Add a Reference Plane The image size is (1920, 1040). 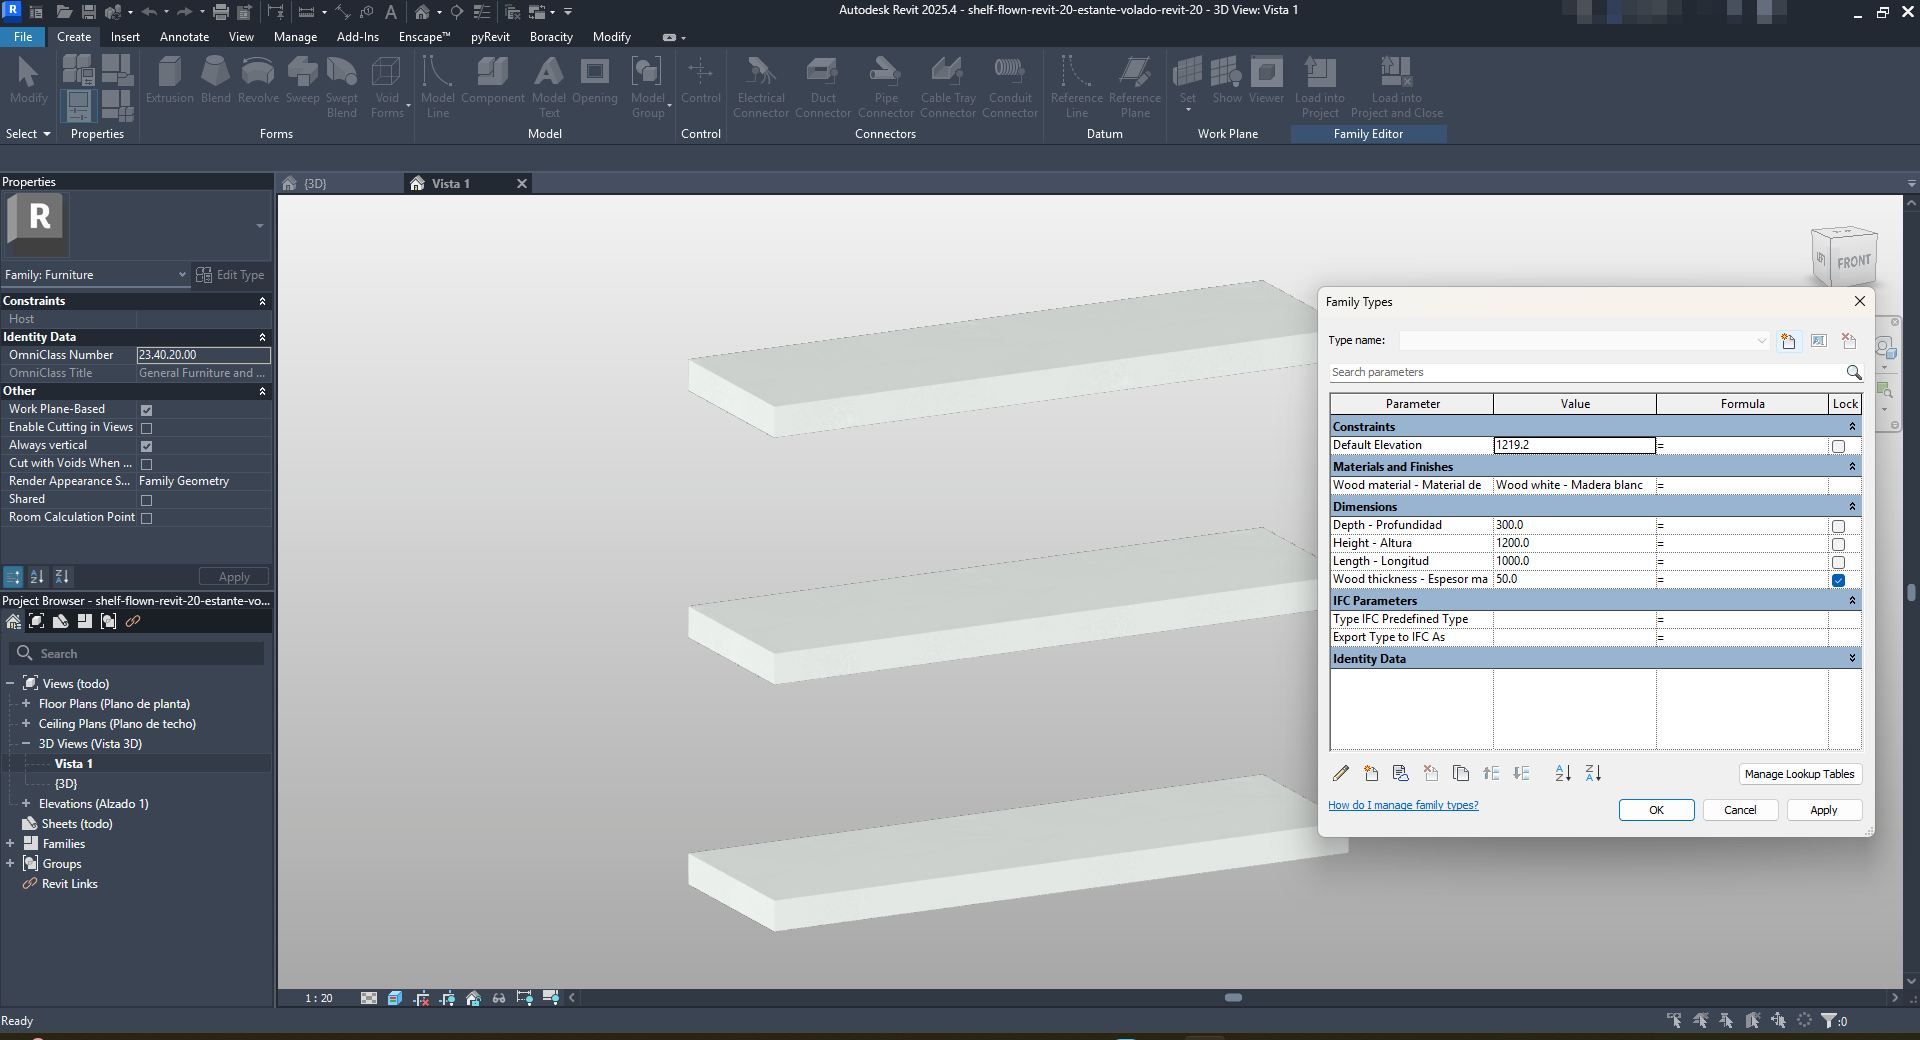pyautogui.click(x=1134, y=87)
